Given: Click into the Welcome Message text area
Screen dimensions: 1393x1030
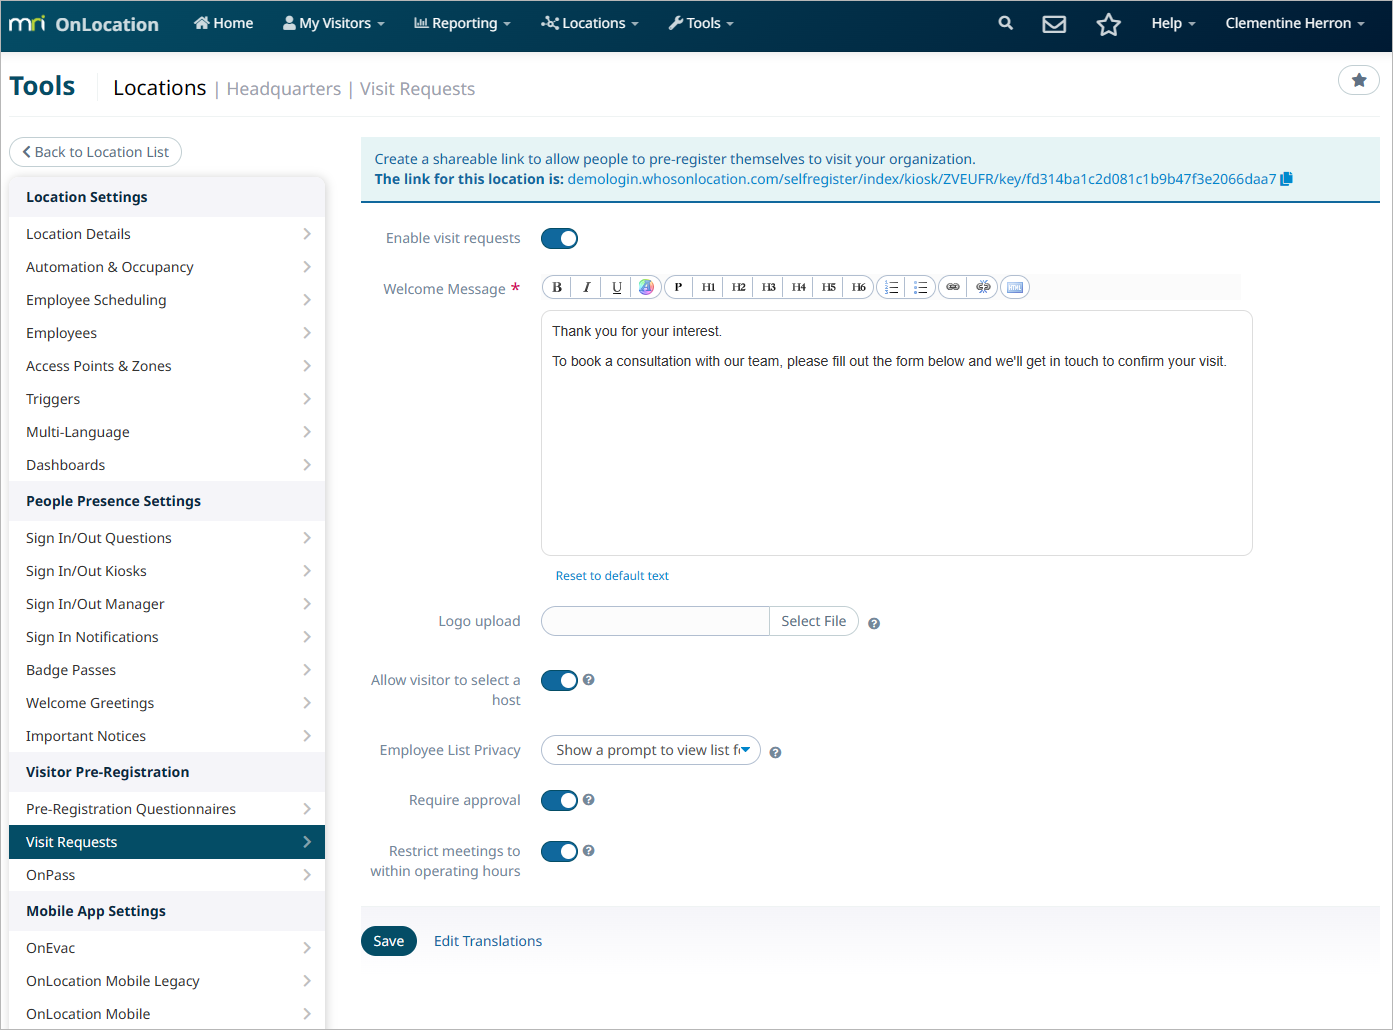Looking at the screenshot, I should pos(897,433).
